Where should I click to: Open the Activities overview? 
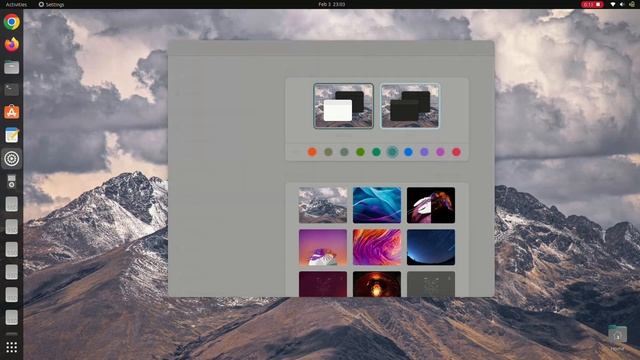pos(16,4)
